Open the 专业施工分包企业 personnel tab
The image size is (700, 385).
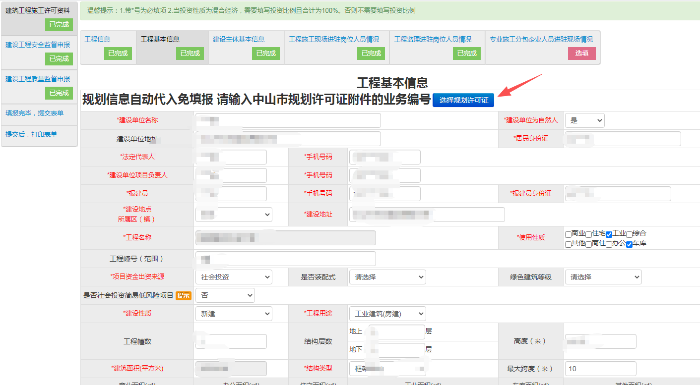point(542,47)
